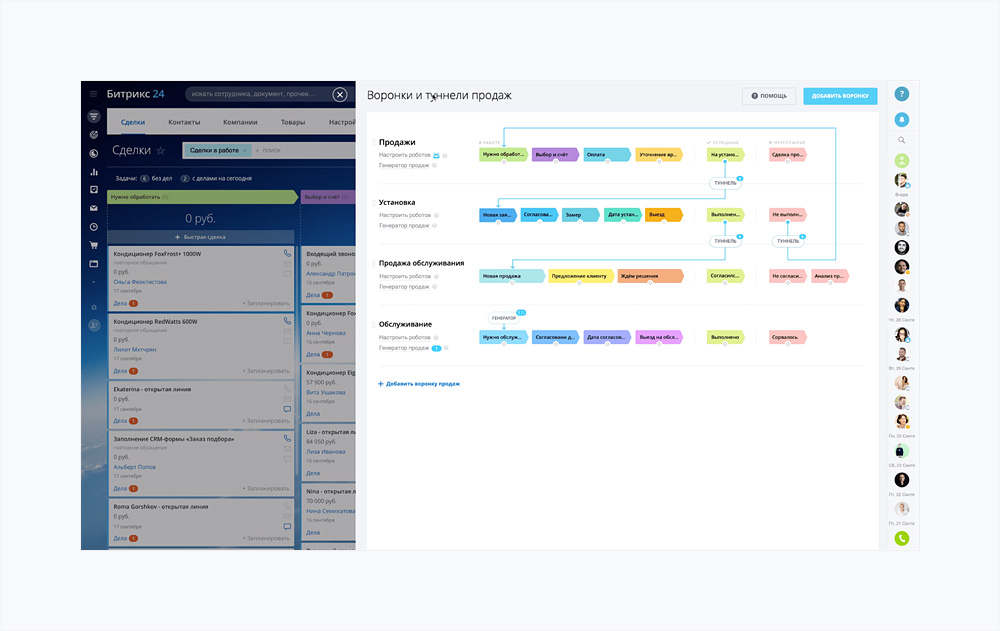Open the help question mark icon in right sidebar
Screen dimensions: 1000x631
pos(901,94)
